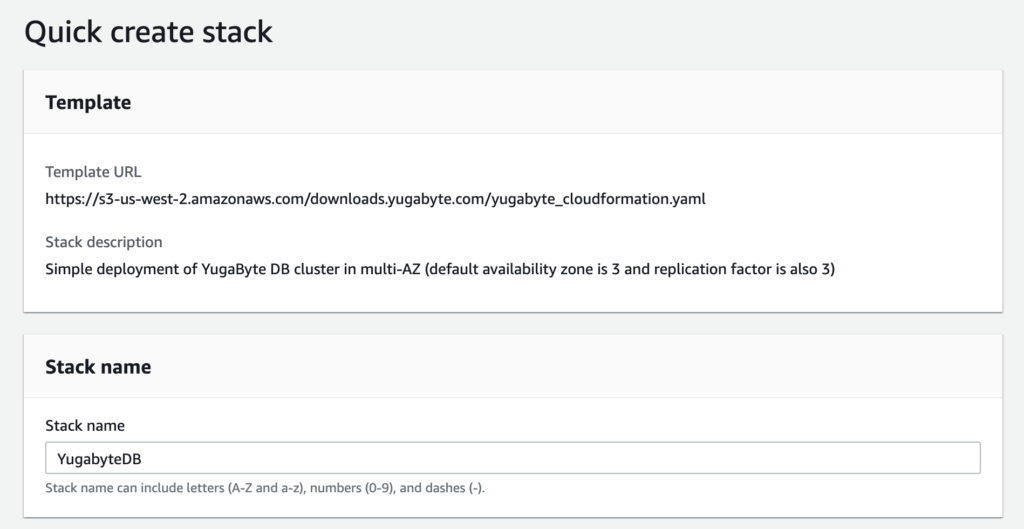
Task: Click the 'Stack description' label
Action: tap(104, 242)
